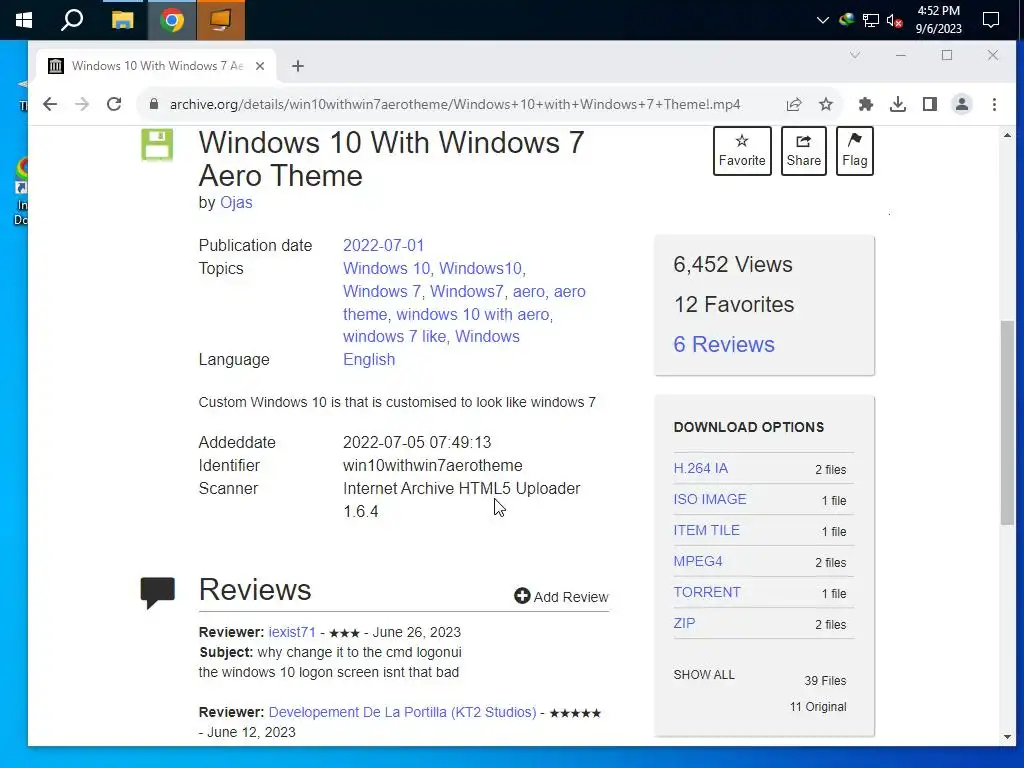
Task: Show hidden system tray icons
Action: pyautogui.click(x=823, y=20)
